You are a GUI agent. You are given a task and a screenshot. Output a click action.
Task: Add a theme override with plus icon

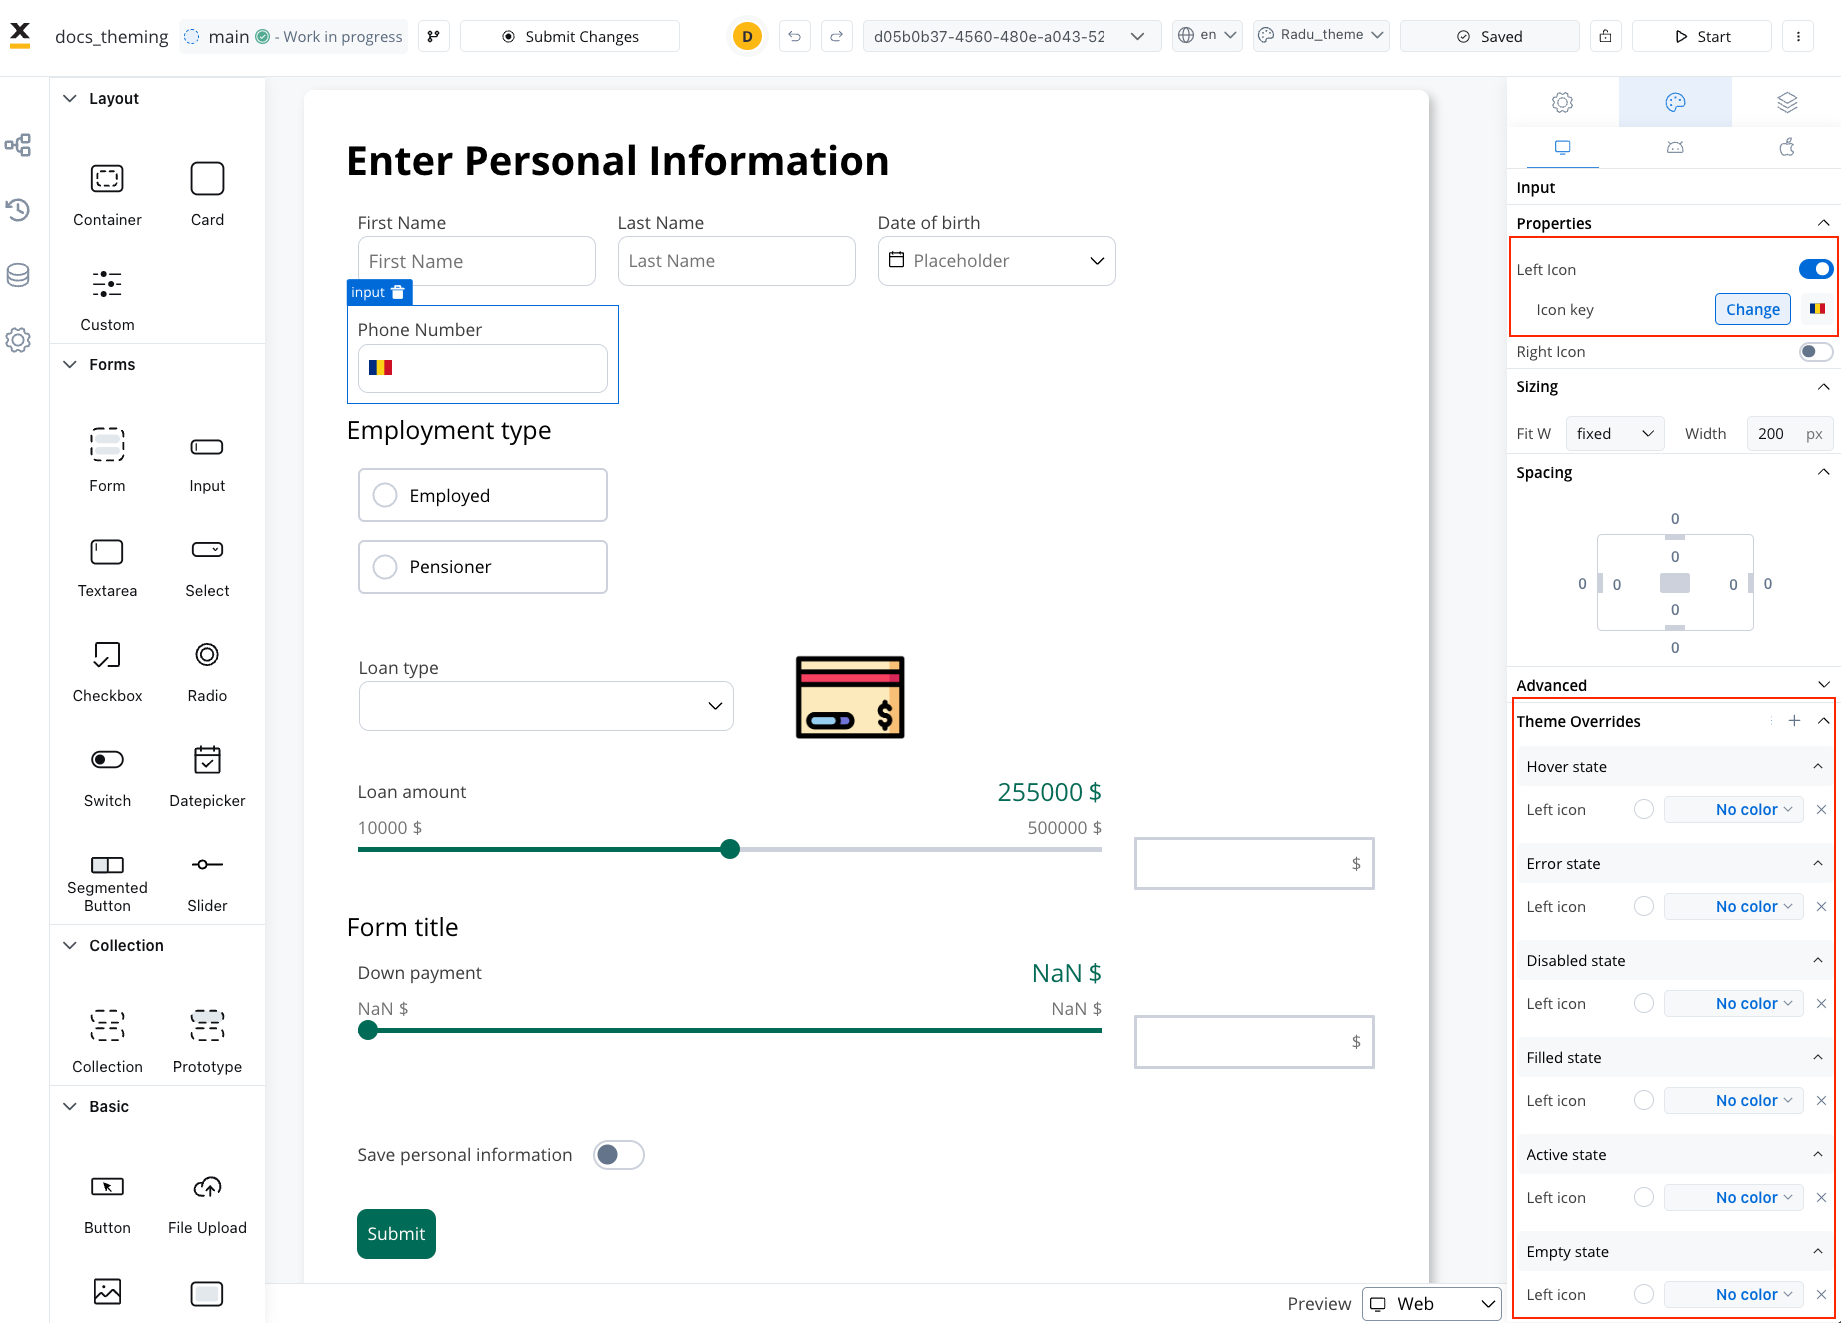(1794, 721)
